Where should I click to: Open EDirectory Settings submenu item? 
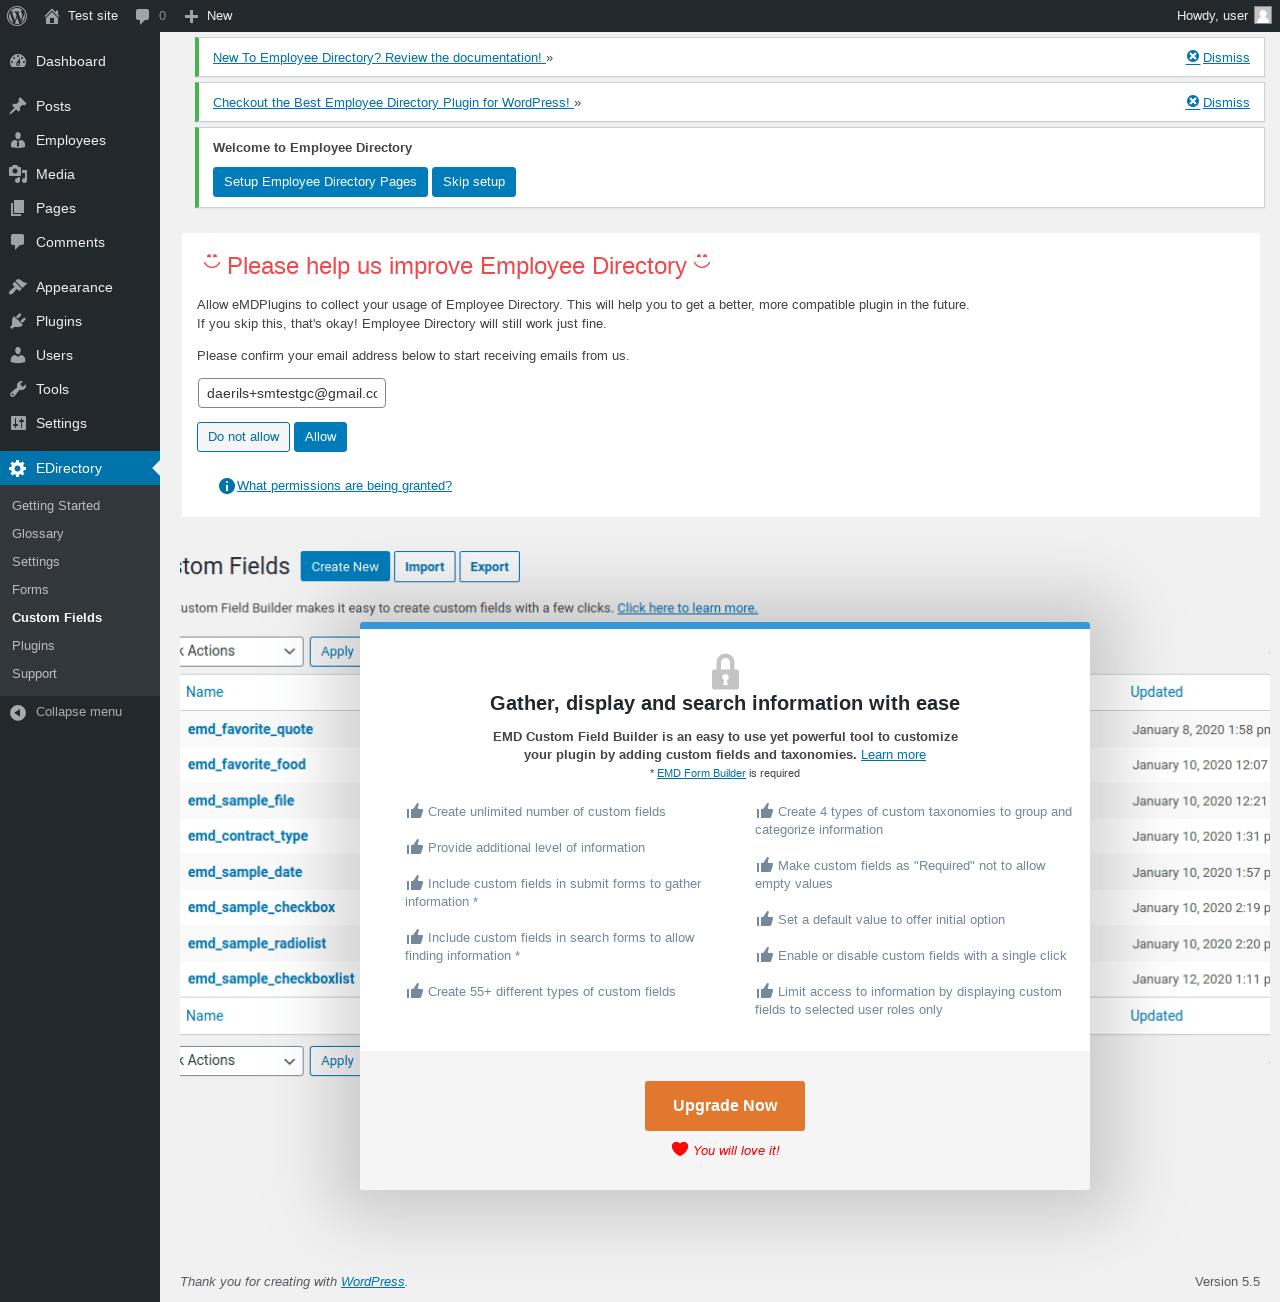pyautogui.click(x=36, y=562)
